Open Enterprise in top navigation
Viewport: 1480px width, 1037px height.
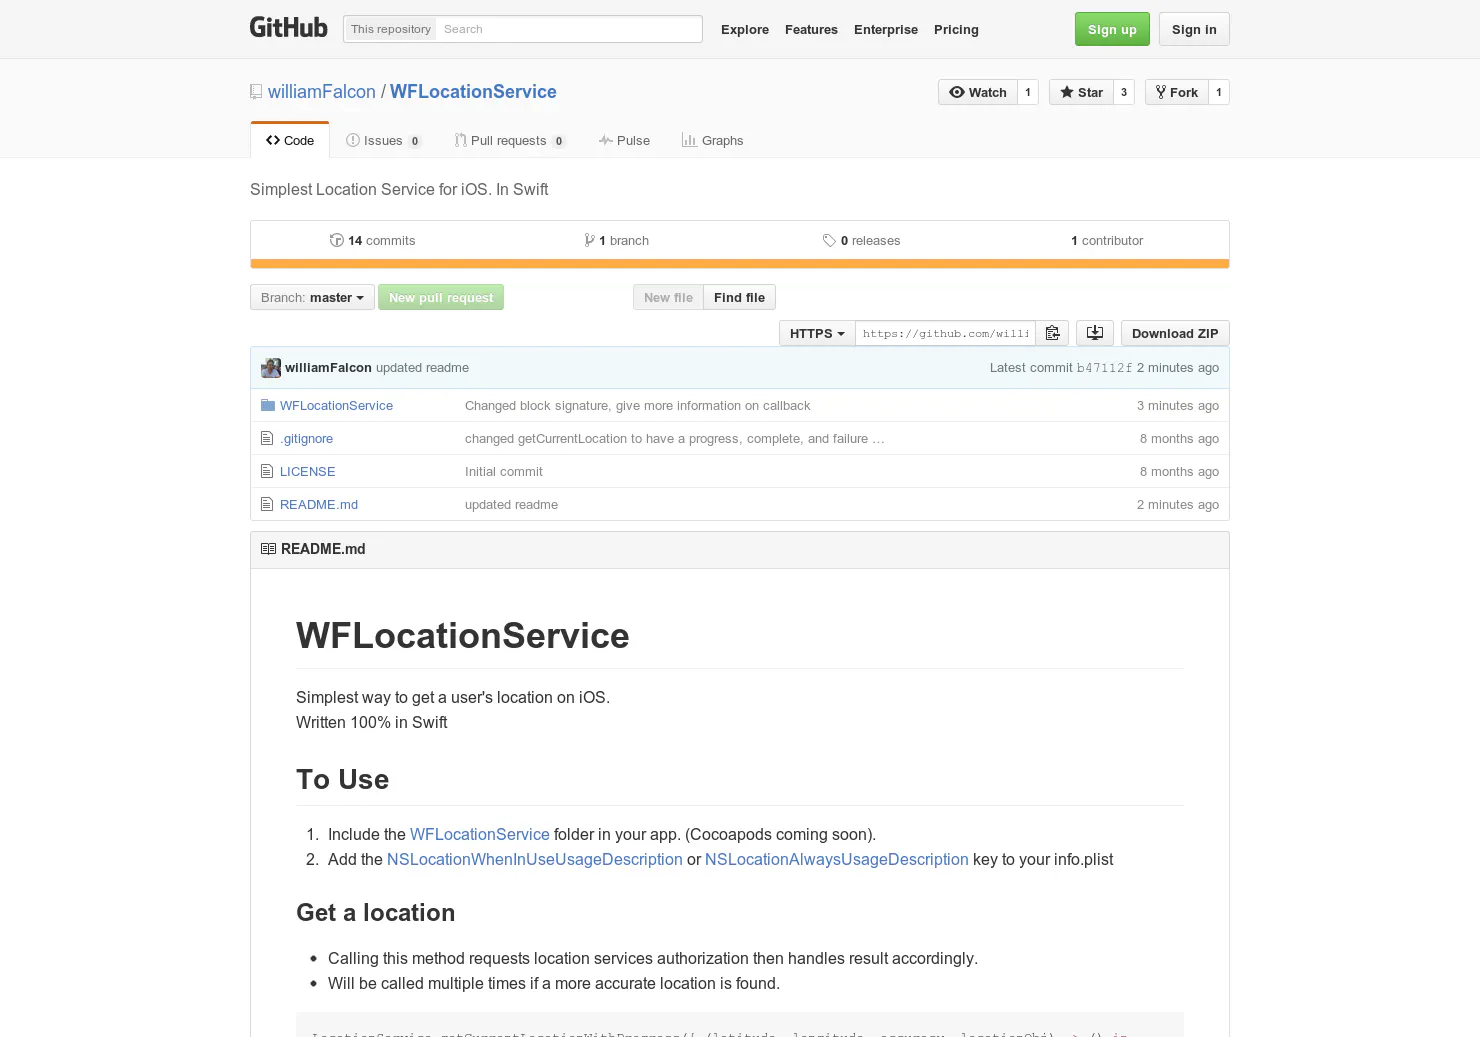[886, 29]
